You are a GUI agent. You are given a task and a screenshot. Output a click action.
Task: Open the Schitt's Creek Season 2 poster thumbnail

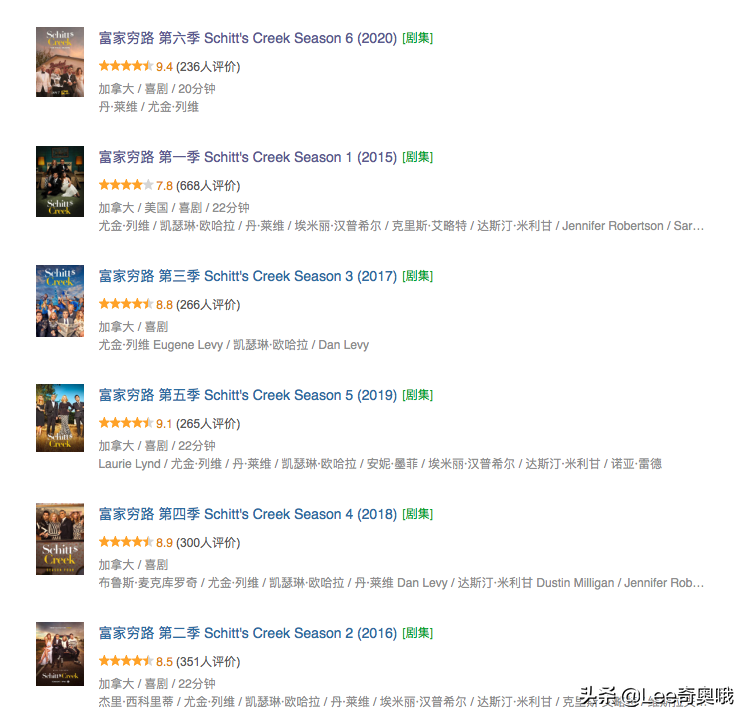coord(60,654)
